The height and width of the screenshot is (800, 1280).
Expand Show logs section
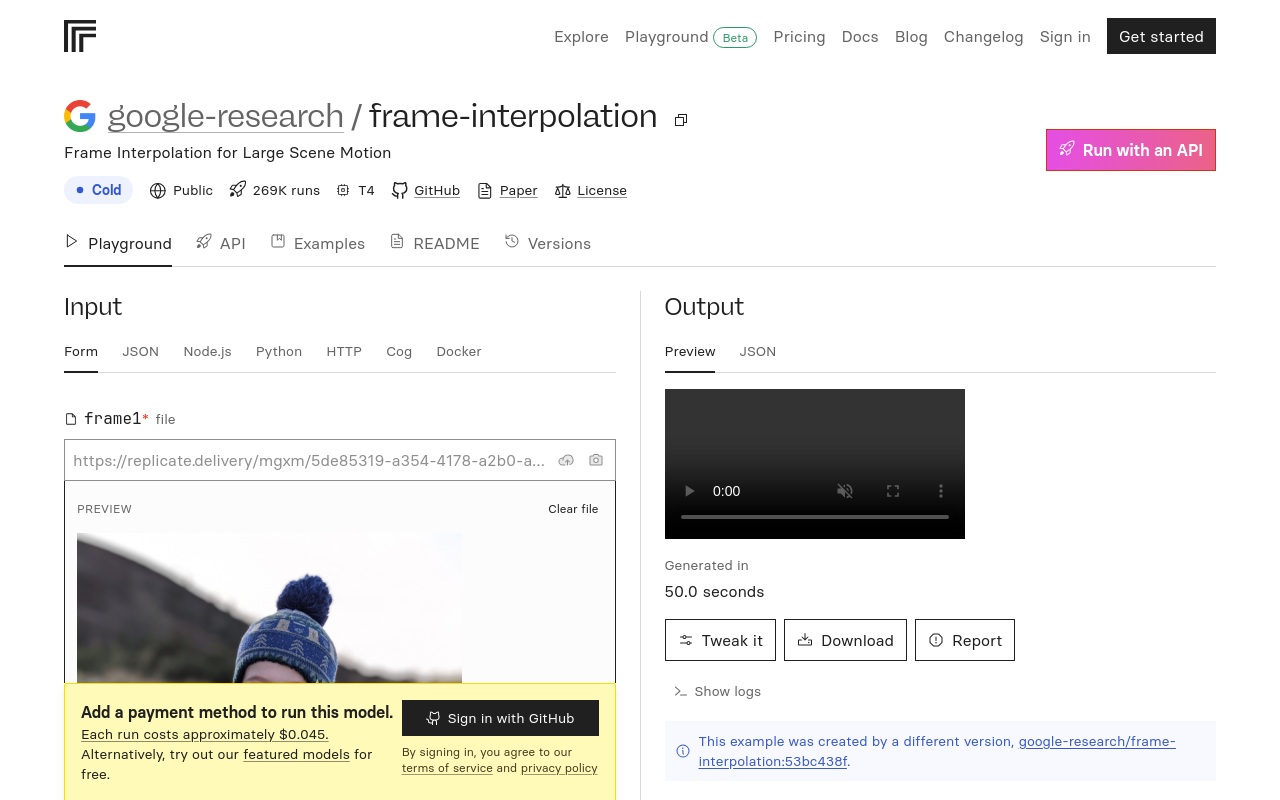[x=718, y=691]
